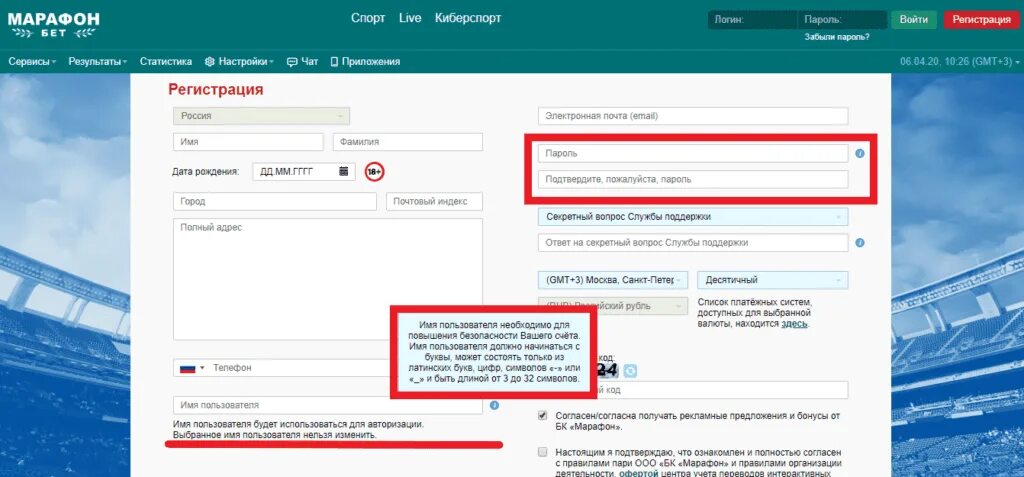Screen dimensions: 1024x477
Task: Open the Российский рубль currency dropdown
Action: 613,306
